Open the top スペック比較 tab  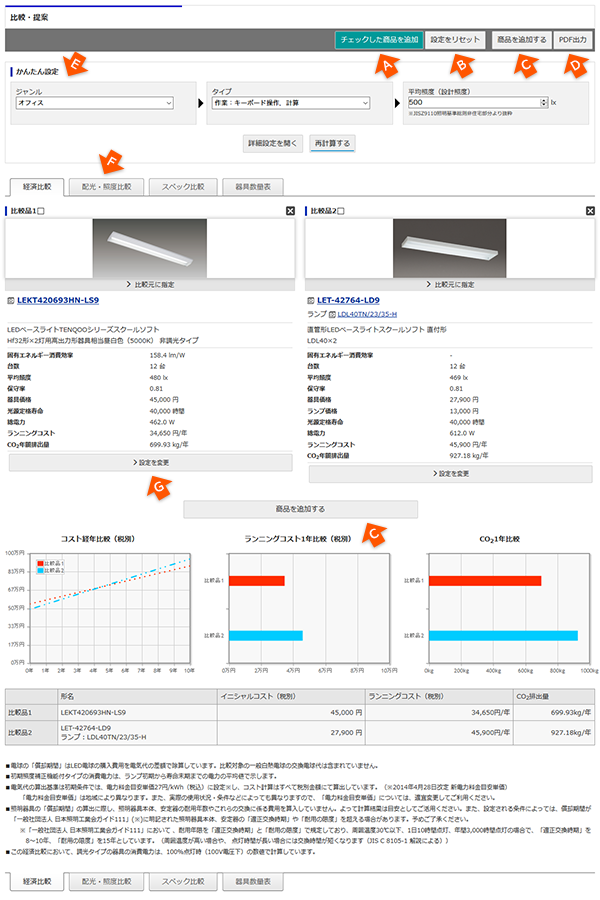coord(181,186)
